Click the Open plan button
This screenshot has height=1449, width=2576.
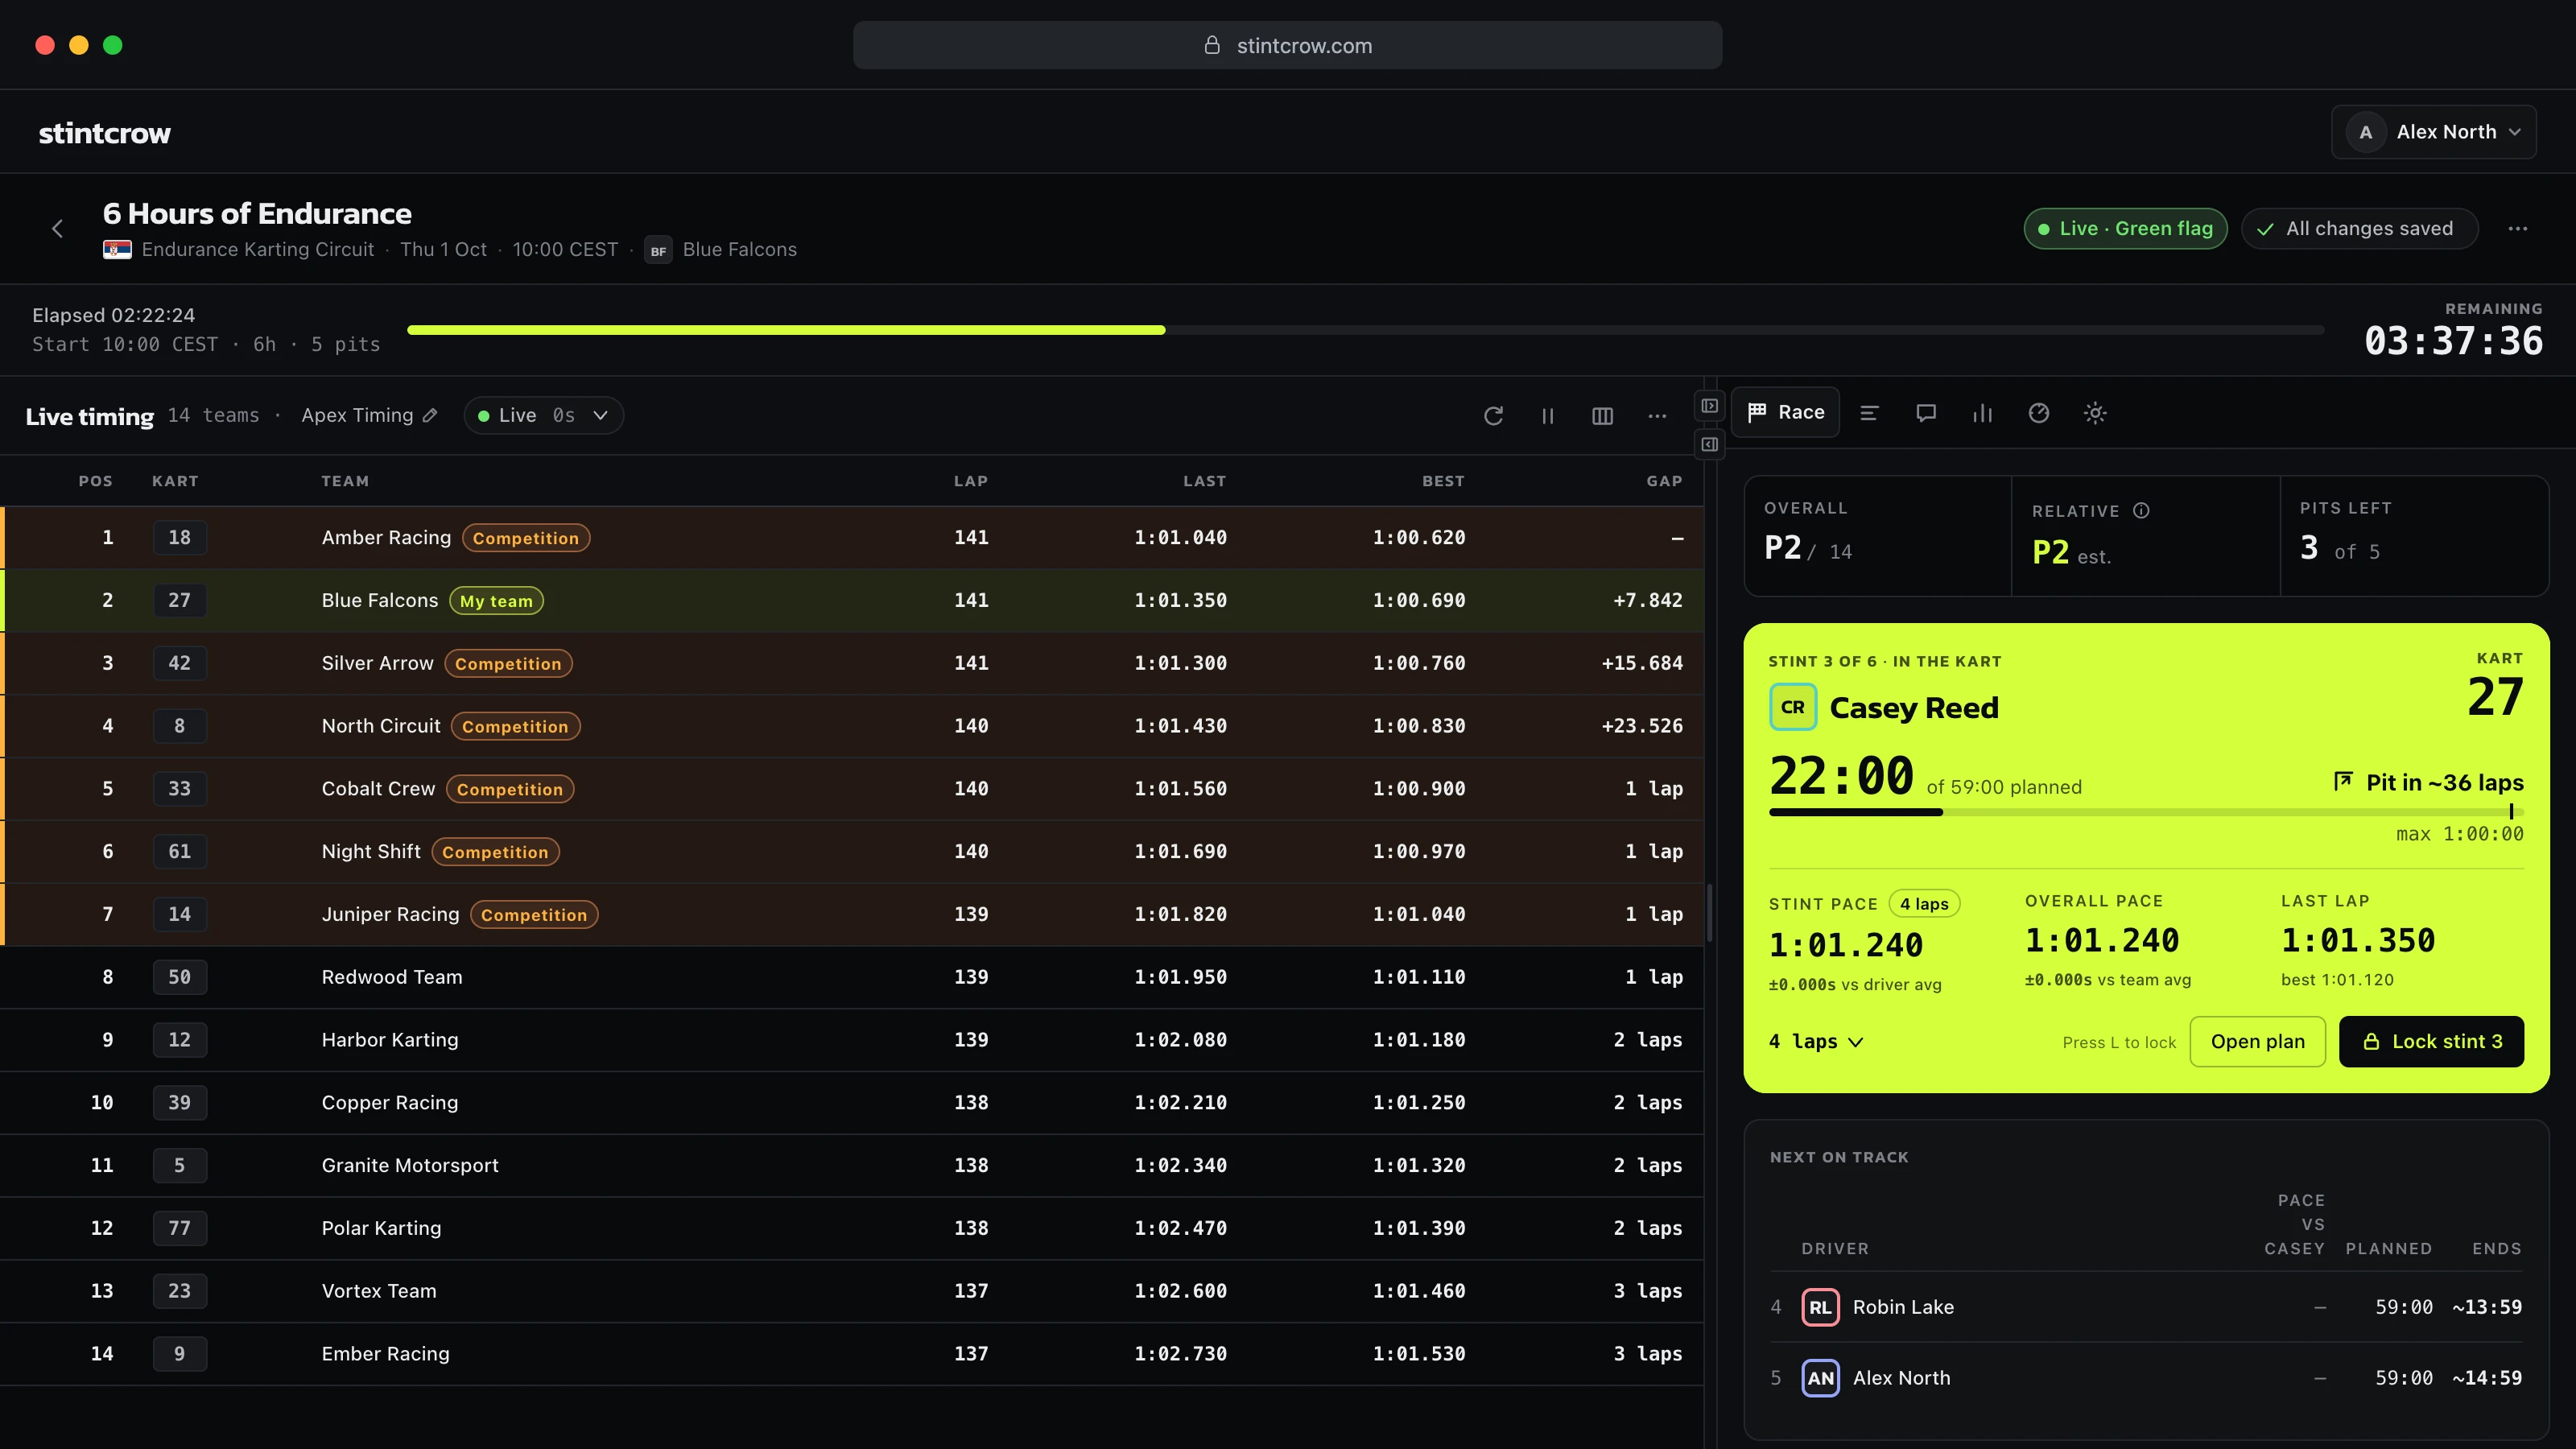2257,1042
